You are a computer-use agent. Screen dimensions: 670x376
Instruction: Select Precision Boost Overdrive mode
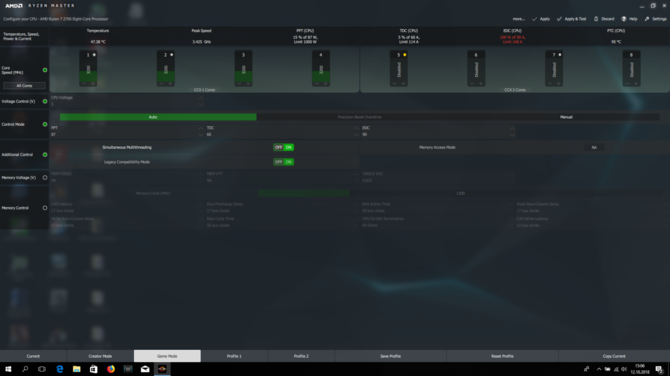coord(359,117)
